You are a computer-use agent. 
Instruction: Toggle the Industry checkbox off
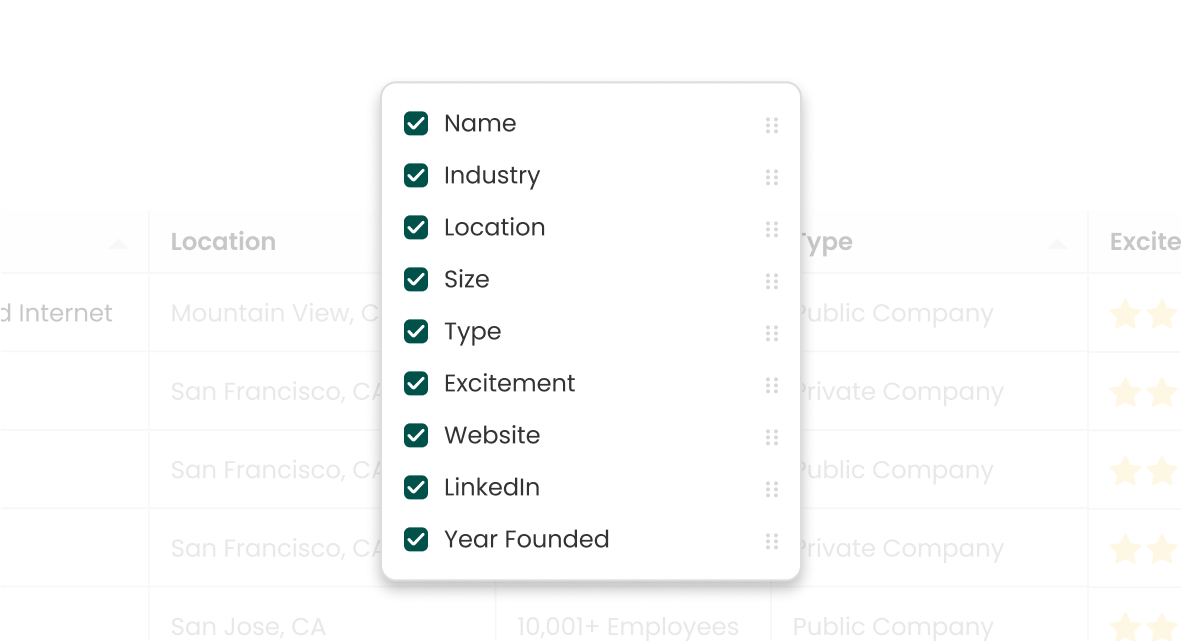pyautogui.click(x=416, y=175)
